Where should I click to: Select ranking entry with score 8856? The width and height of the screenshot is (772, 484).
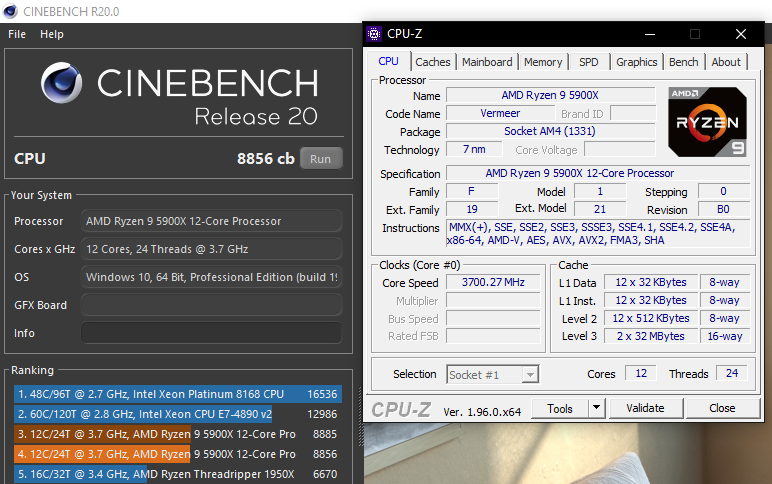point(178,454)
